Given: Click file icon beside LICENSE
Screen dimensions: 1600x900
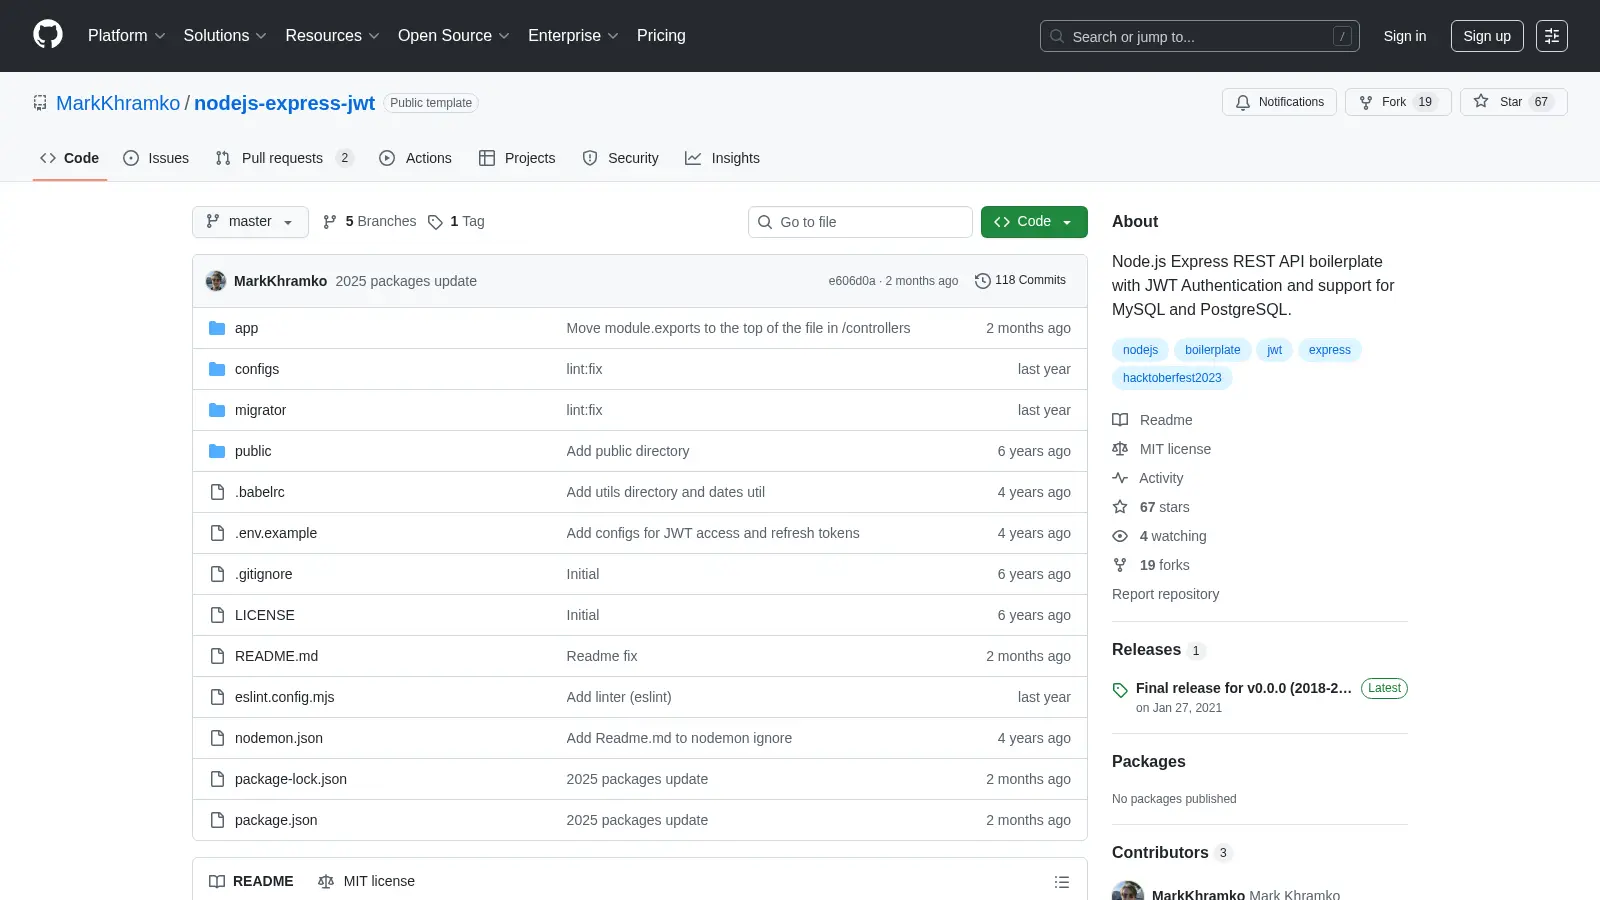Looking at the screenshot, I should tap(217, 615).
